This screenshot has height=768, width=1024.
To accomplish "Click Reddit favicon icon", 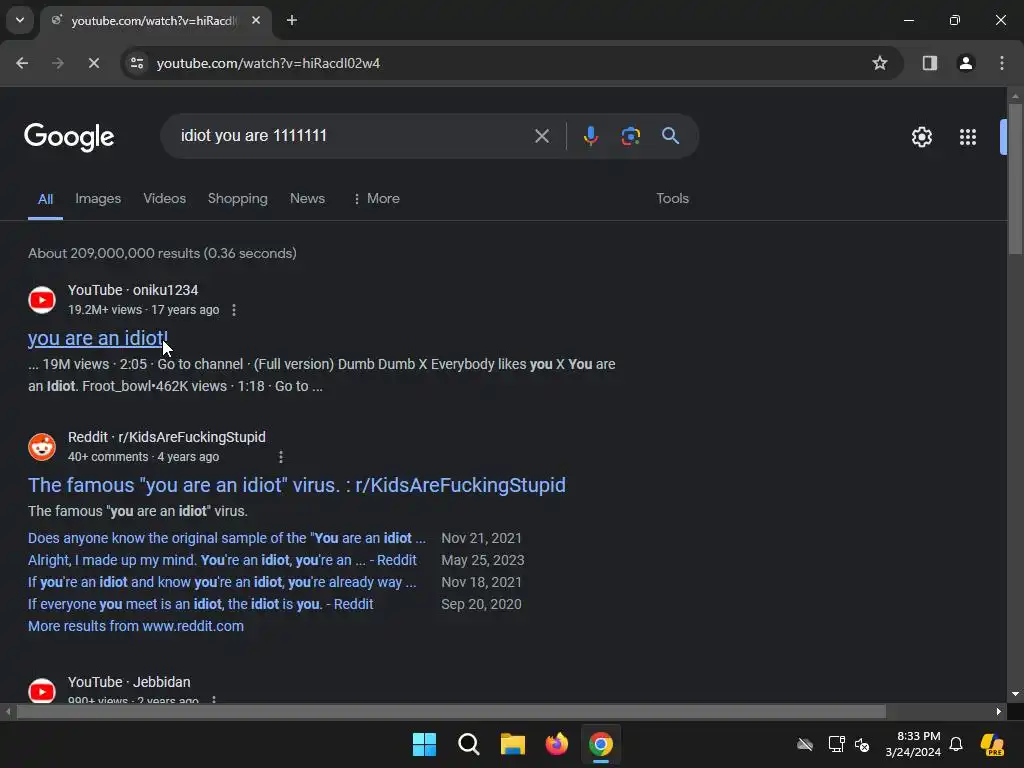I will (x=42, y=447).
